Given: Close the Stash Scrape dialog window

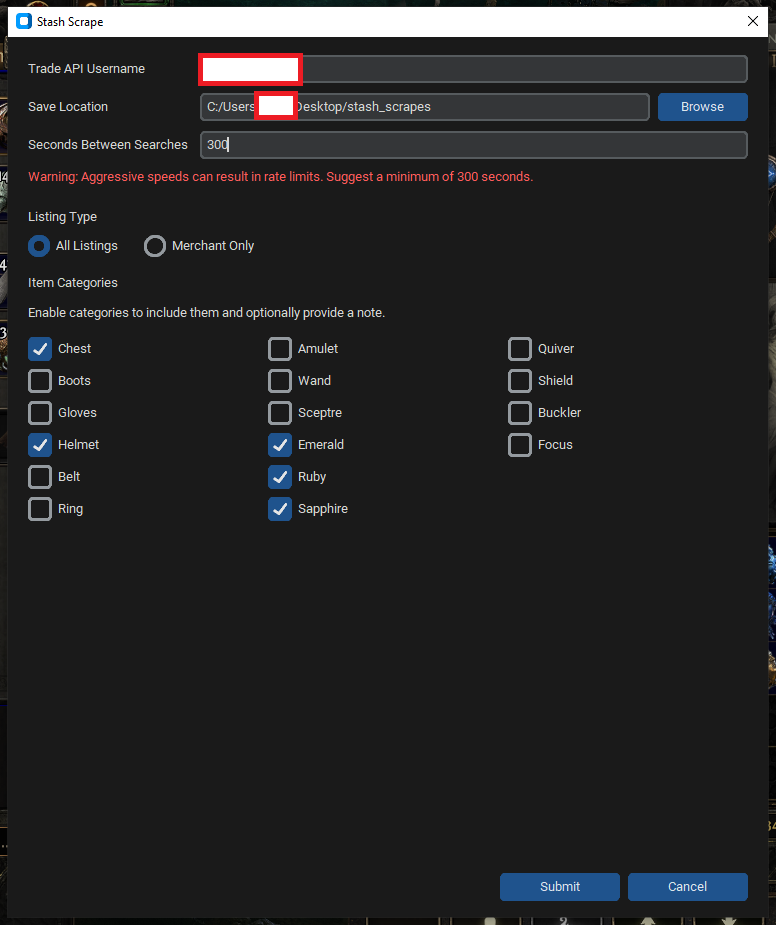Looking at the screenshot, I should point(752,21).
